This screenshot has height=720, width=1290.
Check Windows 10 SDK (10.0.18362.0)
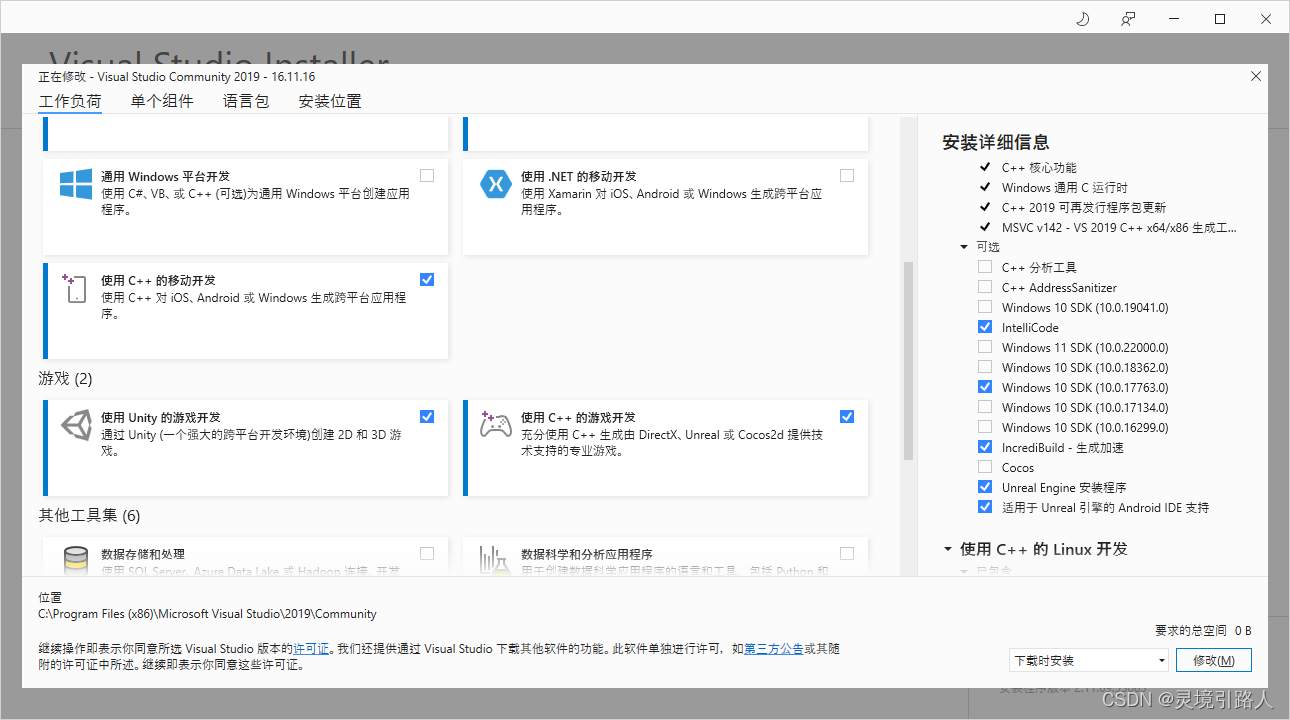pos(985,367)
